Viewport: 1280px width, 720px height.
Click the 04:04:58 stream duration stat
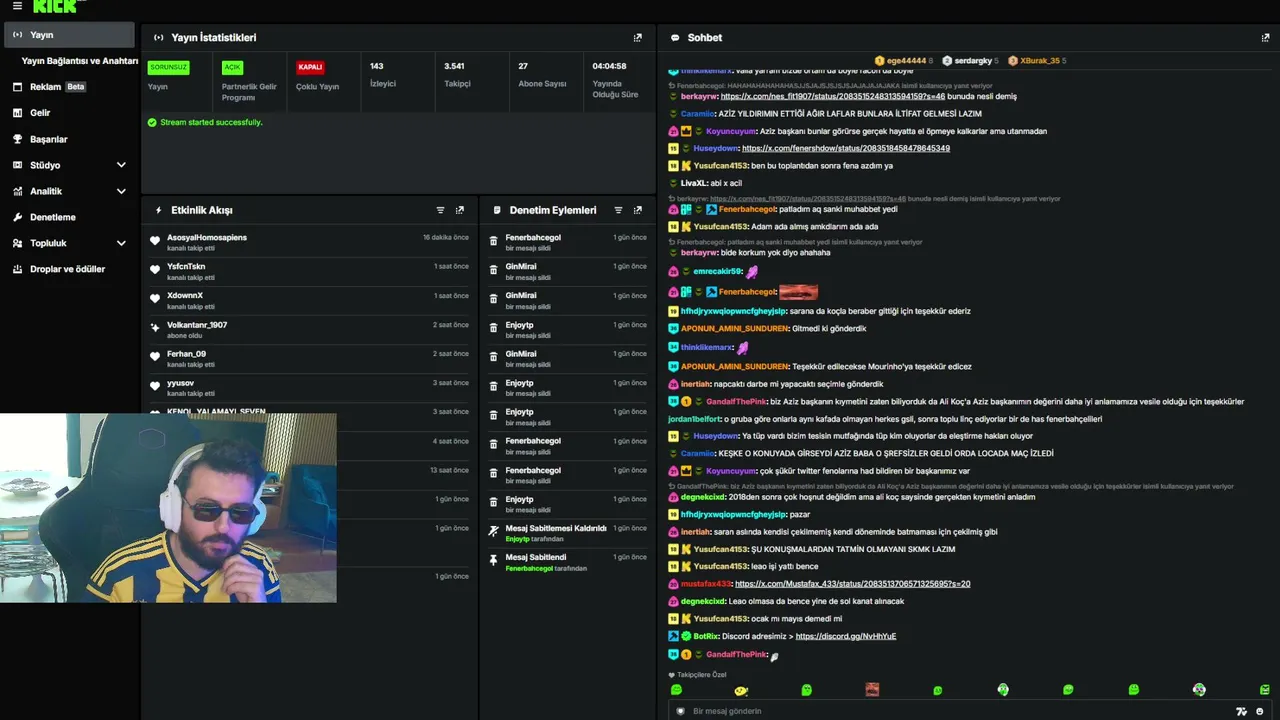615,80
